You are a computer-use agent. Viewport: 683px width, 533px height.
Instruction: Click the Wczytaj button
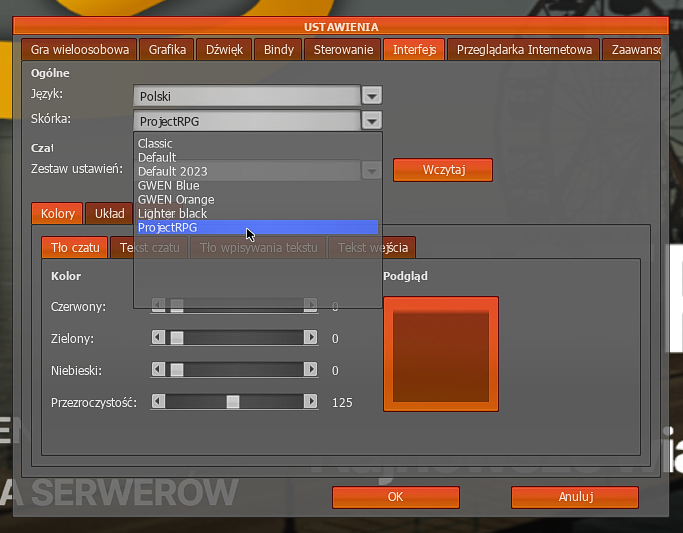443,170
